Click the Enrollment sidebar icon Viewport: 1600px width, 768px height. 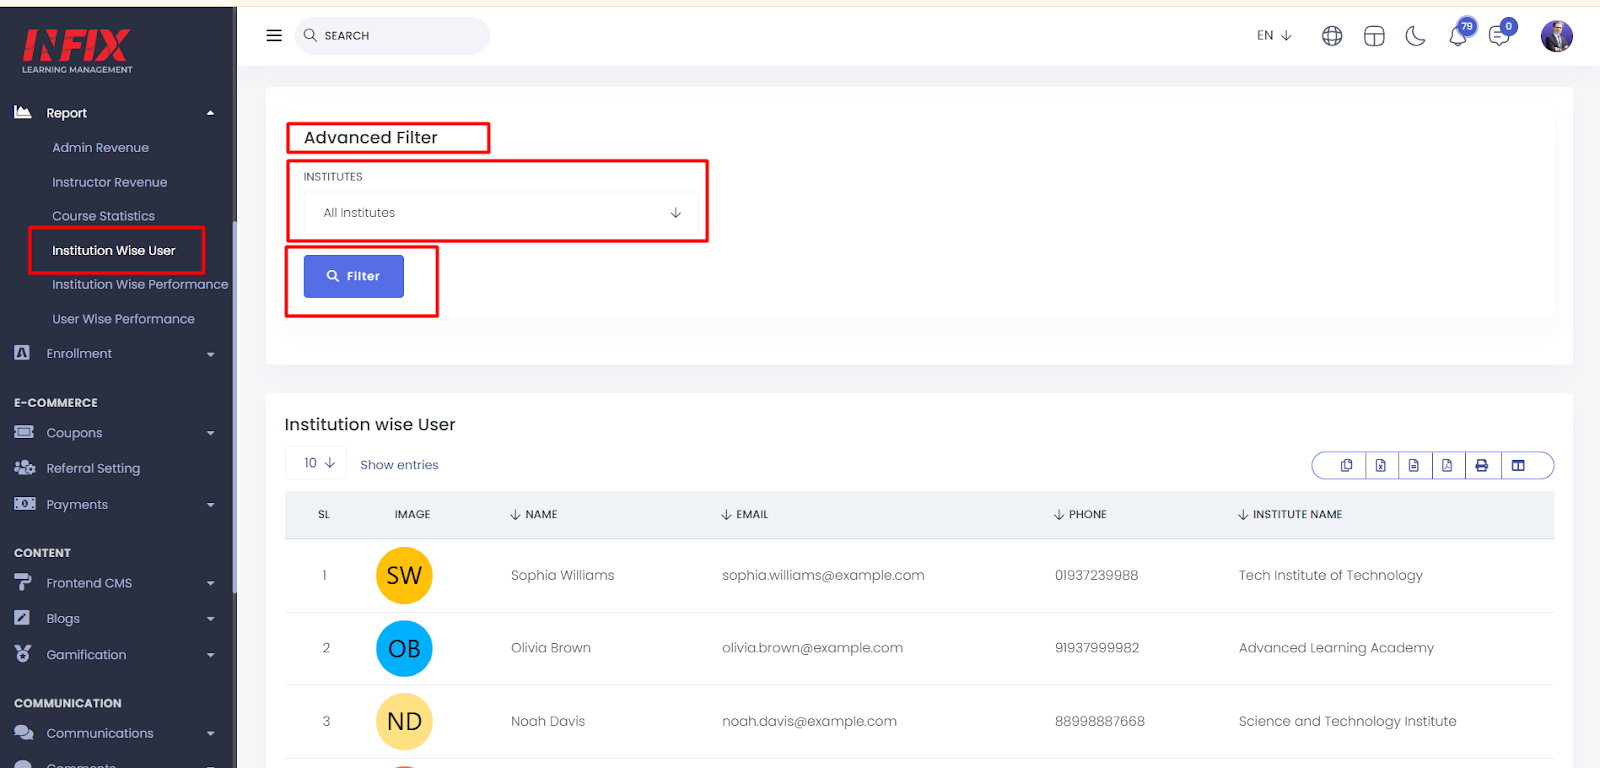pyautogui.click(x=22, y=353)
